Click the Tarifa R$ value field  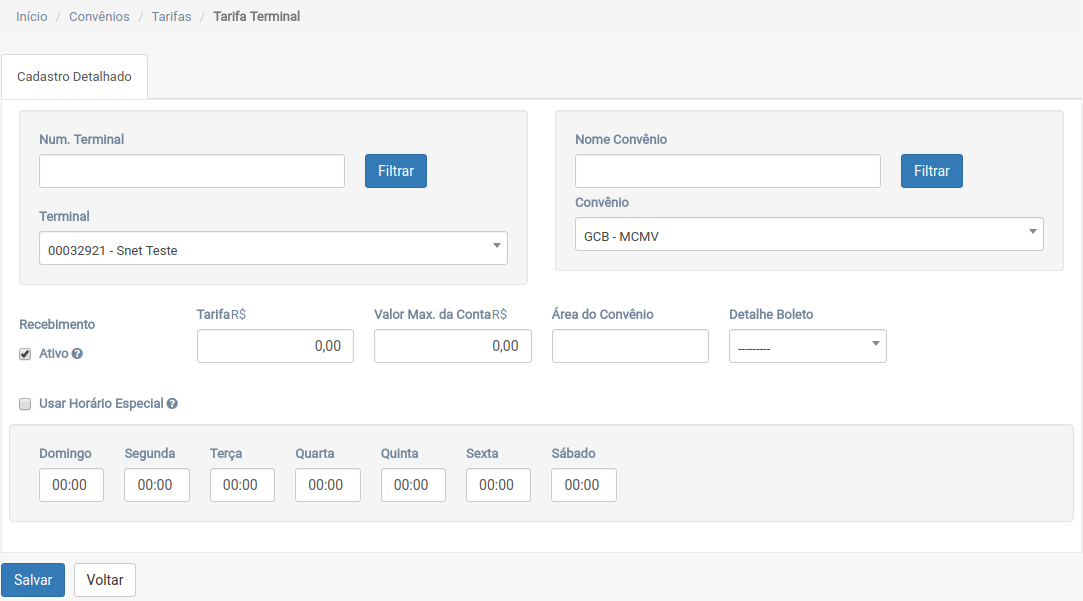[275, 346]
